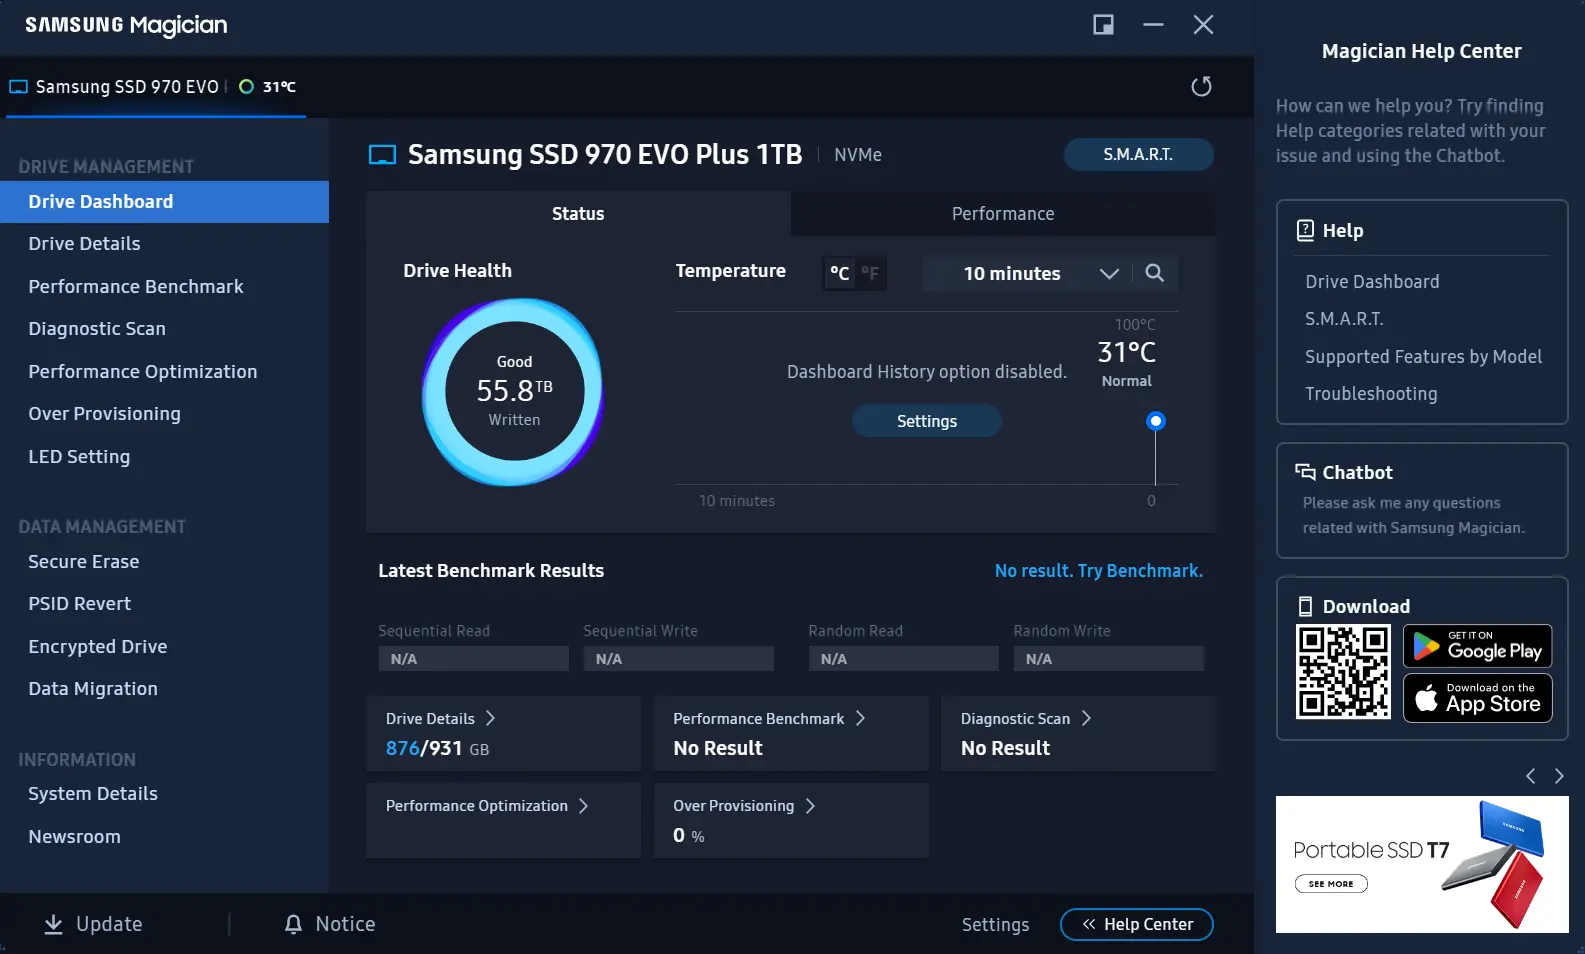Download on the App Store button
The height and width of the screenshot is (954, 1585).
click(x=1478, y=698)
